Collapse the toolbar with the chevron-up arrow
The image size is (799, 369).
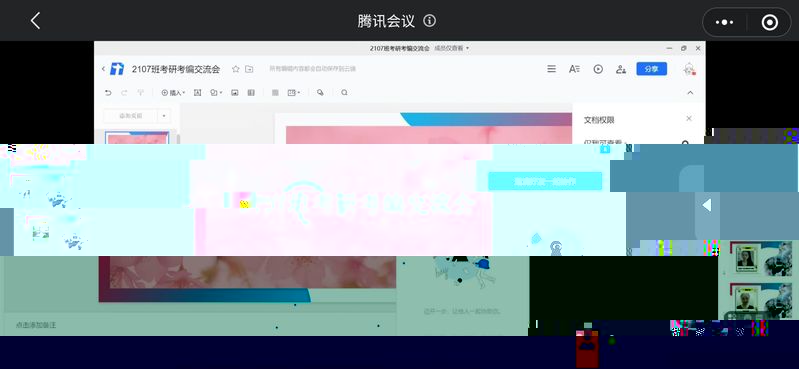690,93
